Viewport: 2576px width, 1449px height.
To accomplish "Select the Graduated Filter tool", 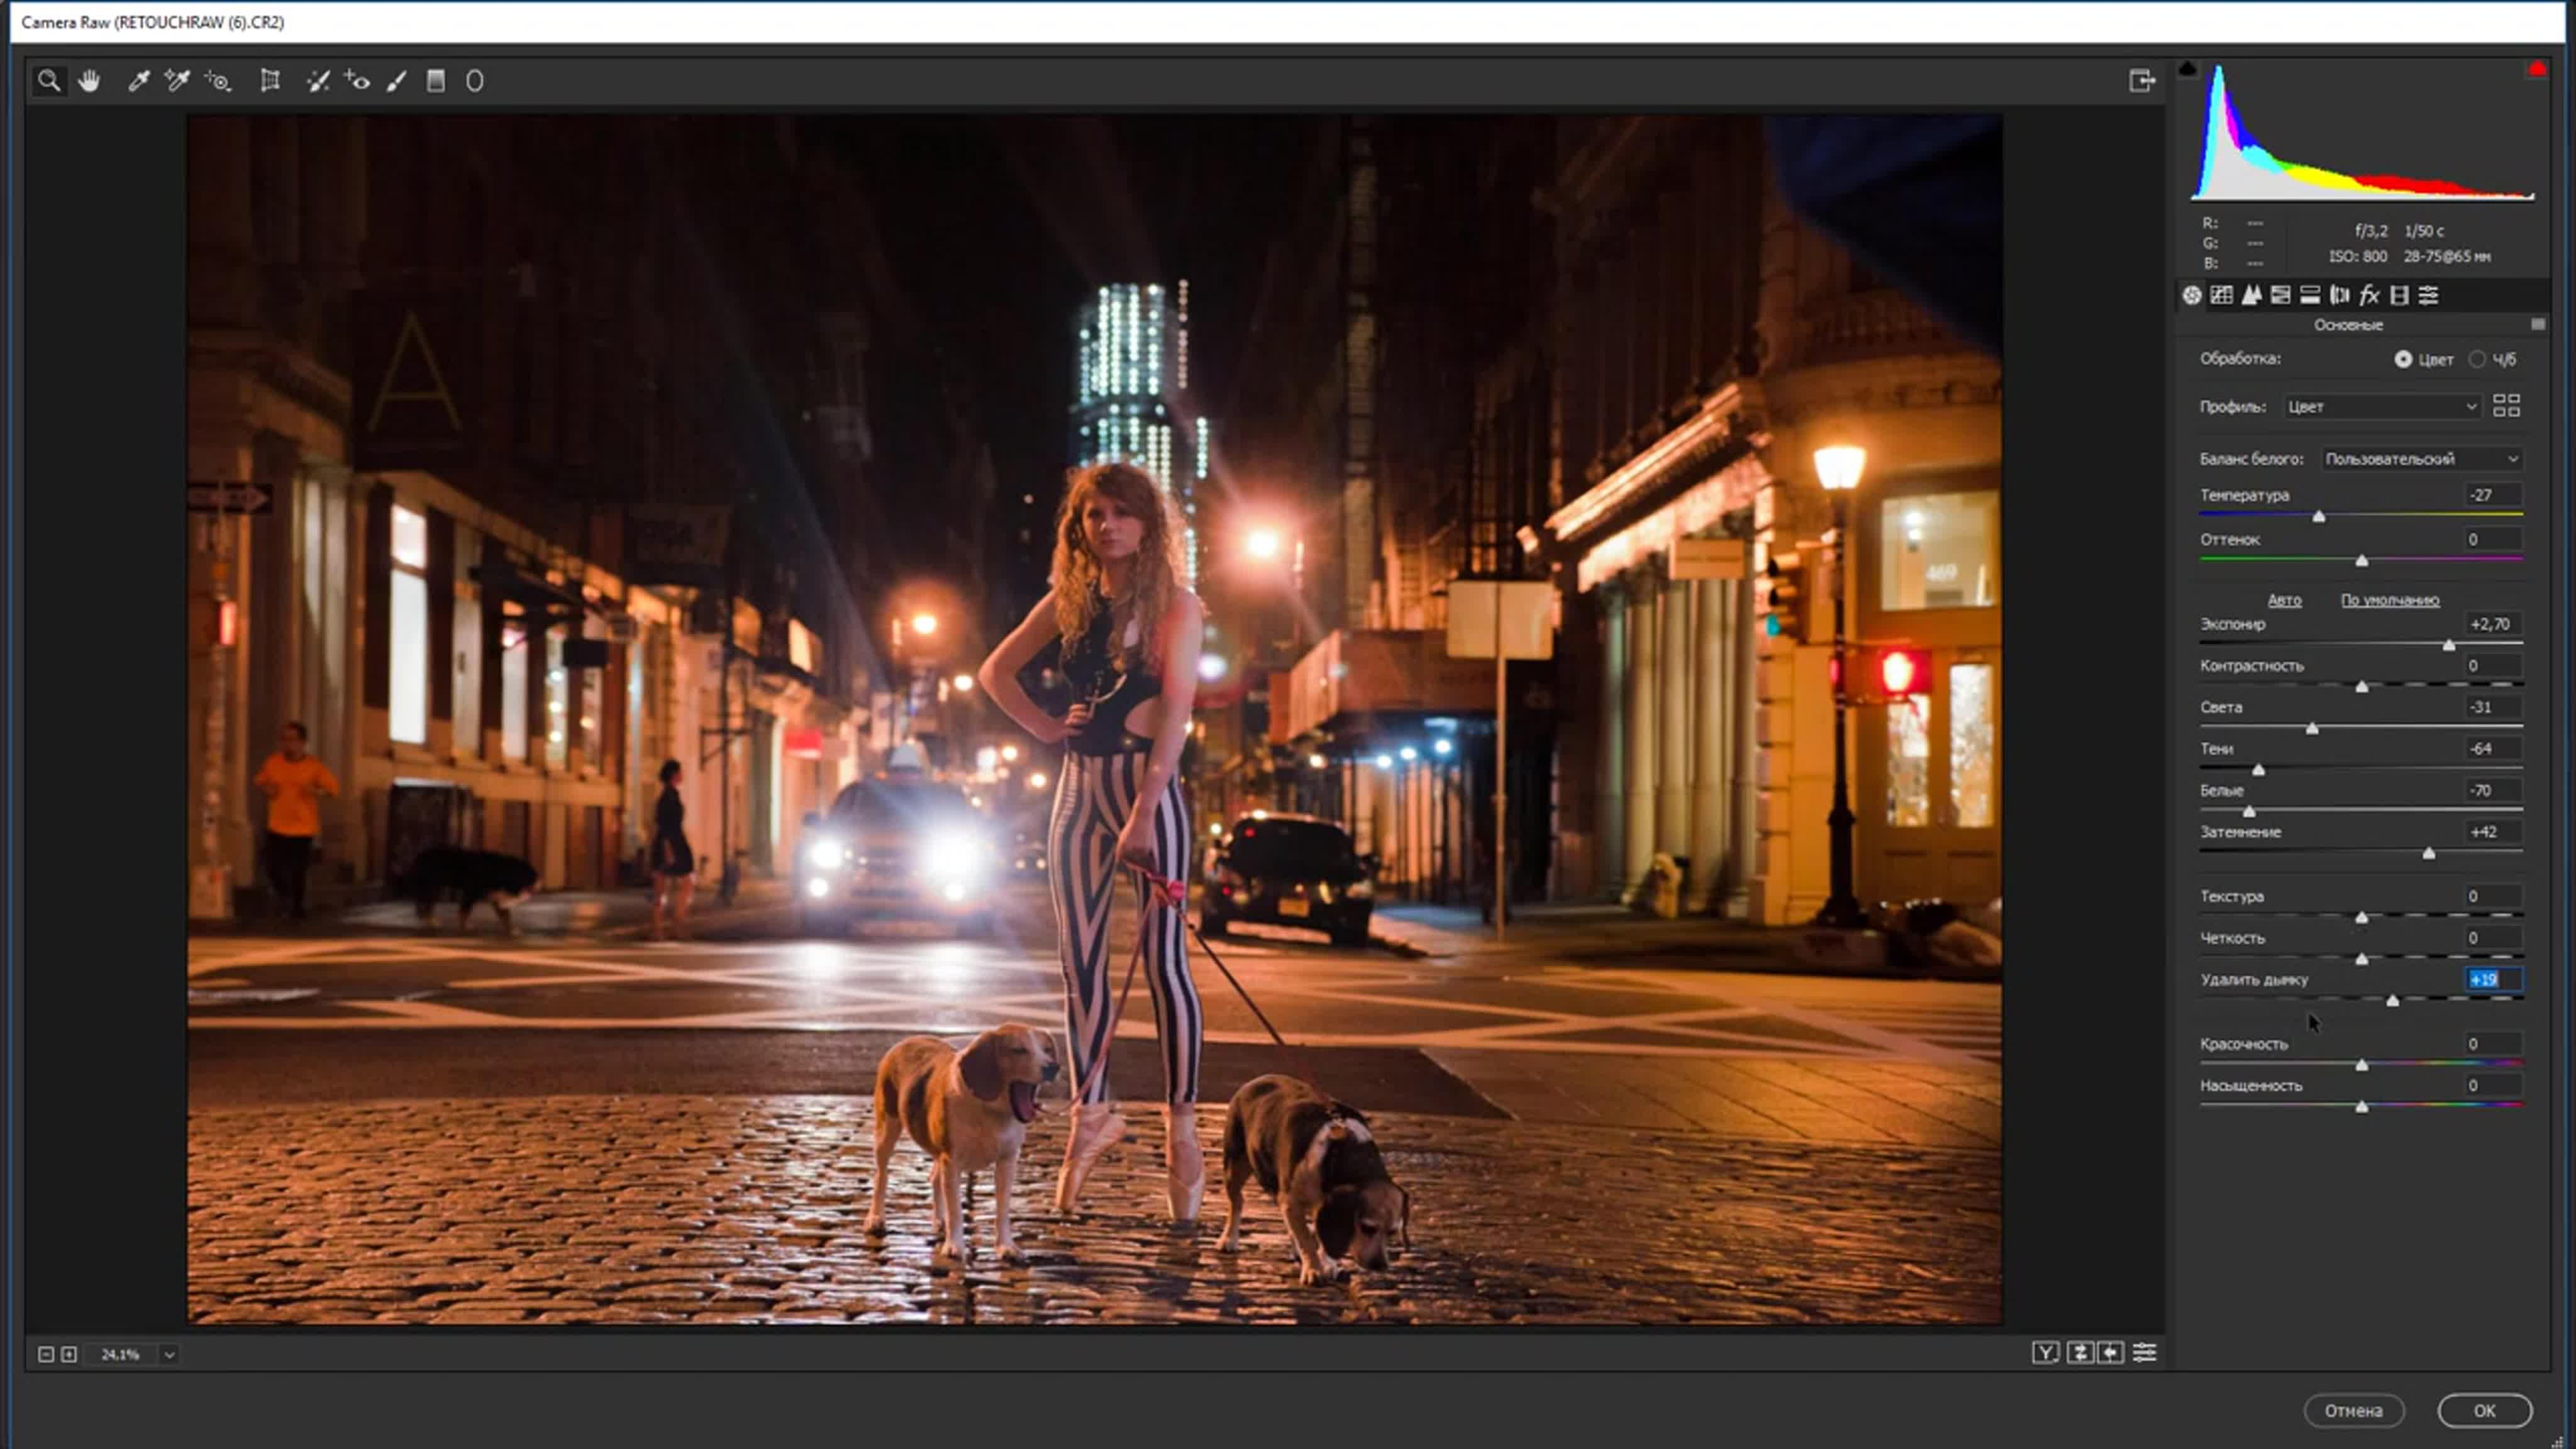I will [x=436, y=81].
